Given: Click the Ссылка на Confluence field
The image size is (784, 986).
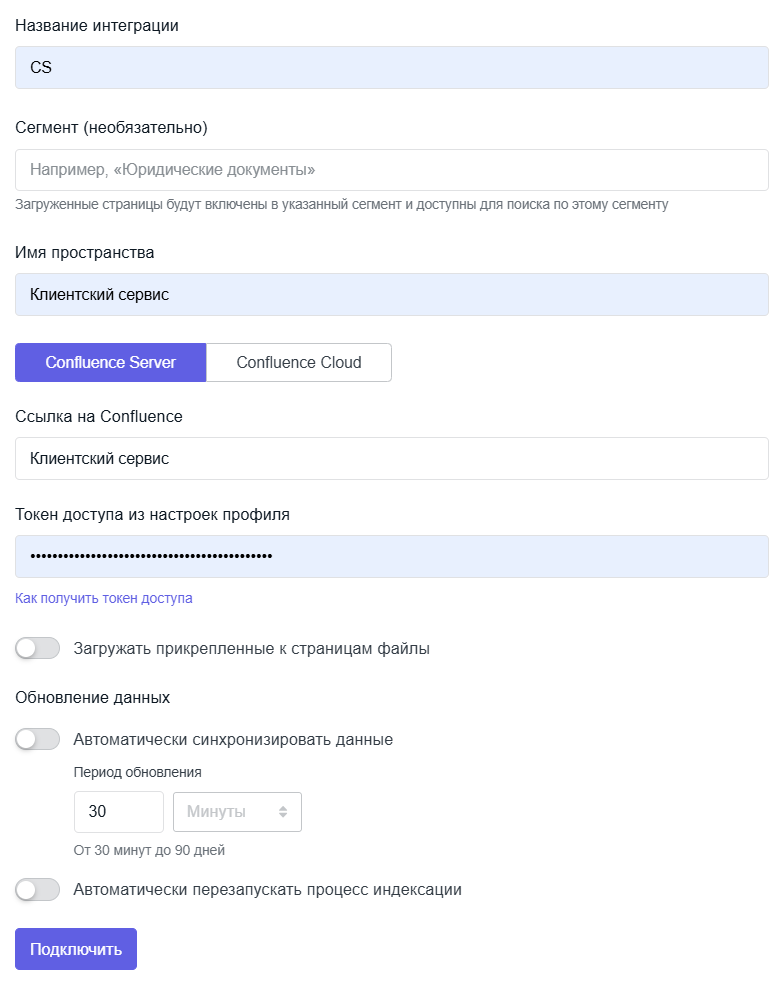Looking at the screenshot, I should click(x=391, y=458).
